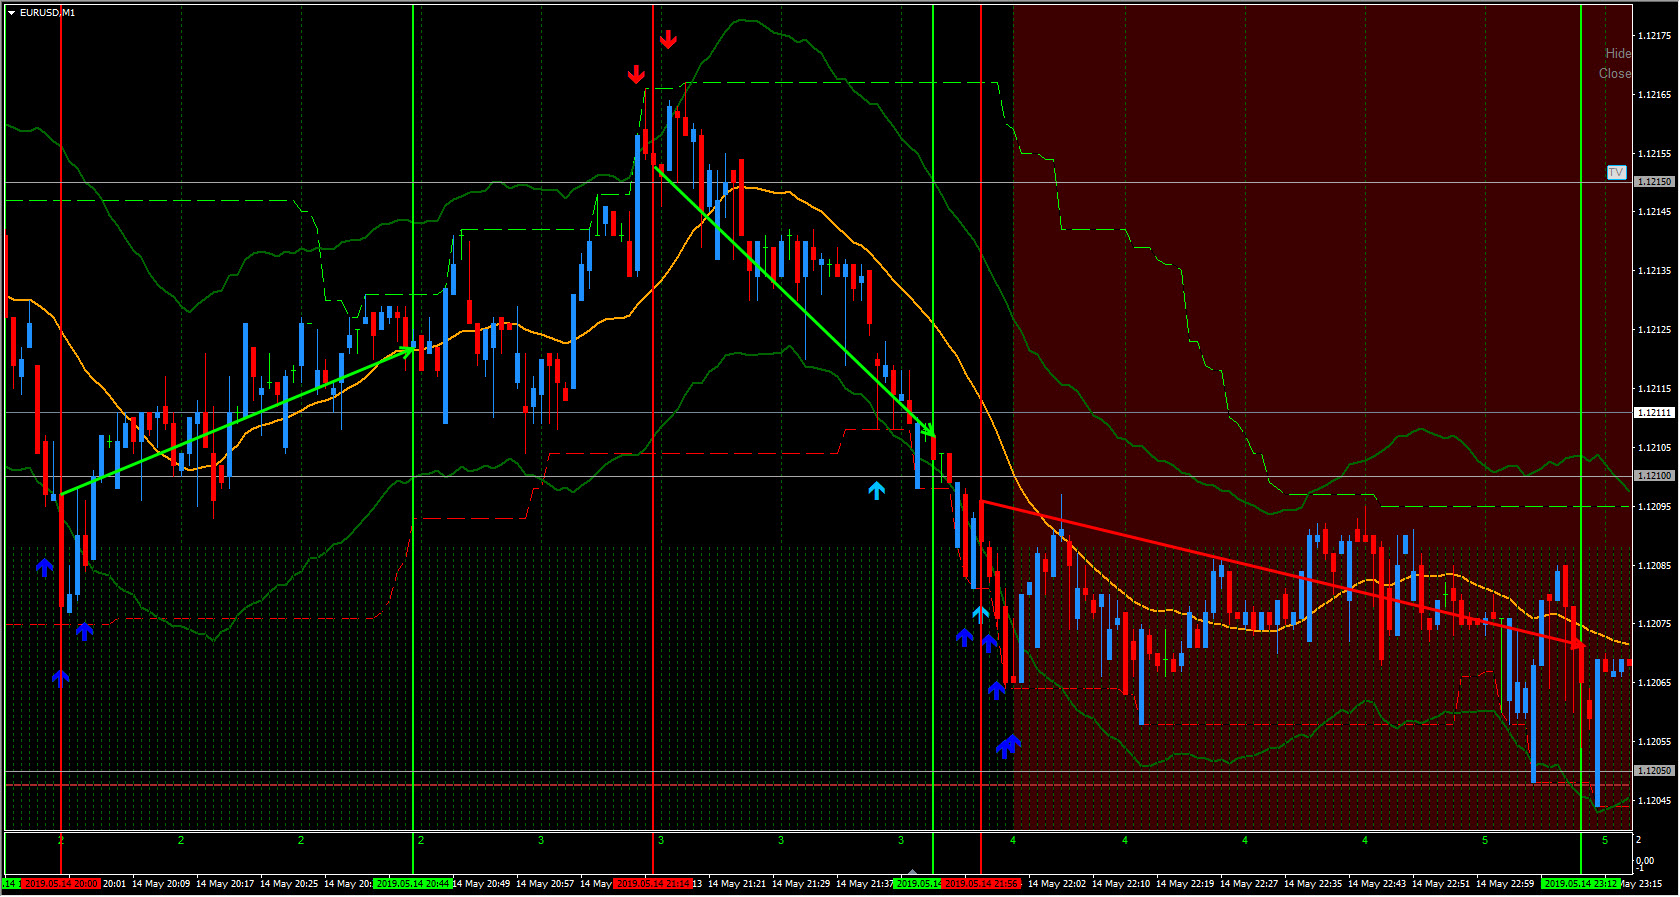The height and width of the screenshot is (897, 1680).
Task: Select the 1.12150 horizontal line price tag
Action: [1654, 182]
